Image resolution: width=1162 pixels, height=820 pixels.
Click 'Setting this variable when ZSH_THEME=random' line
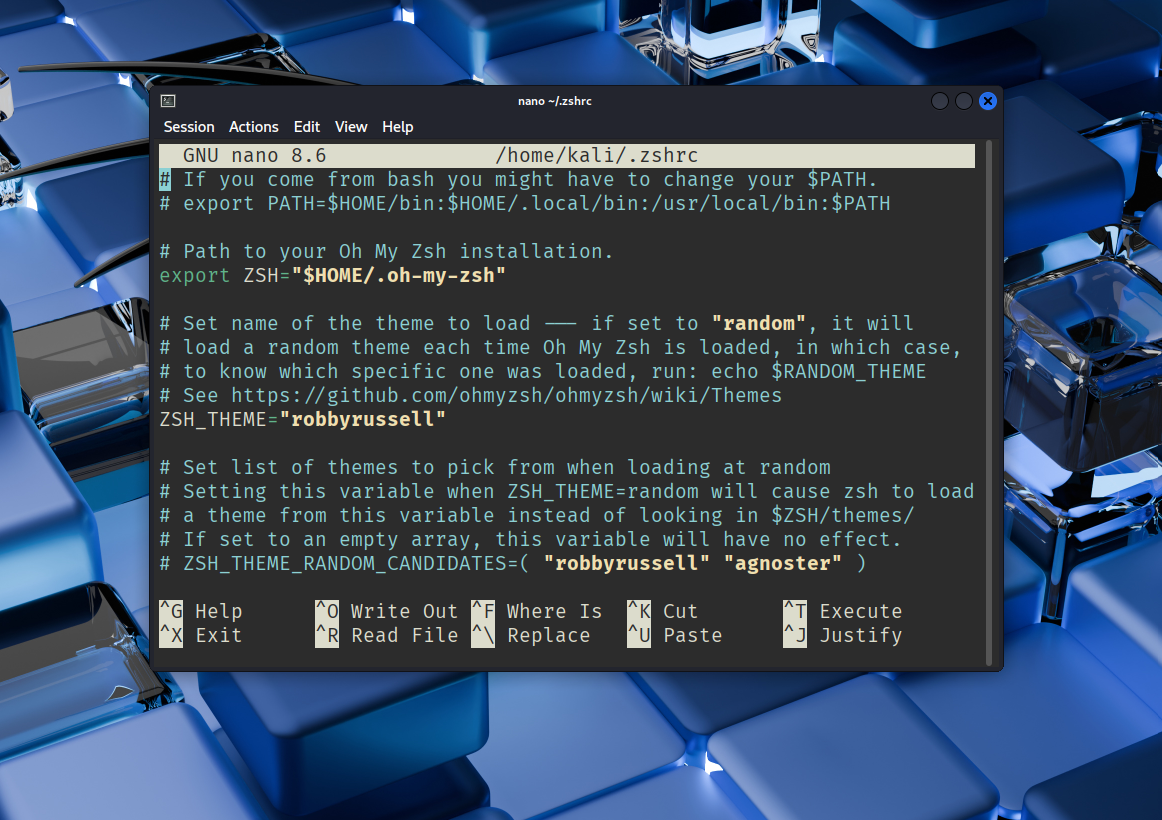(567, 492)
